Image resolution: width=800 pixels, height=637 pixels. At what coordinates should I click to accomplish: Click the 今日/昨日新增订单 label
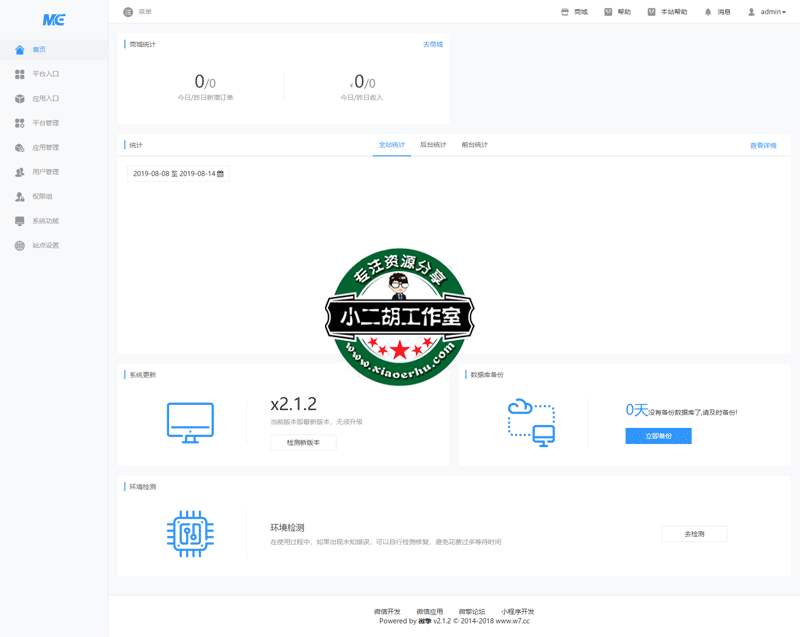point(206,97)
